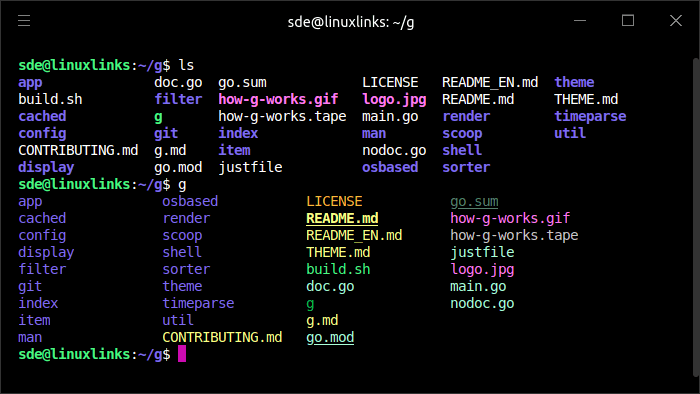Click the how-g-works.tape entry in g output
This screenshot has height=394, width=700.
(514, 236)
